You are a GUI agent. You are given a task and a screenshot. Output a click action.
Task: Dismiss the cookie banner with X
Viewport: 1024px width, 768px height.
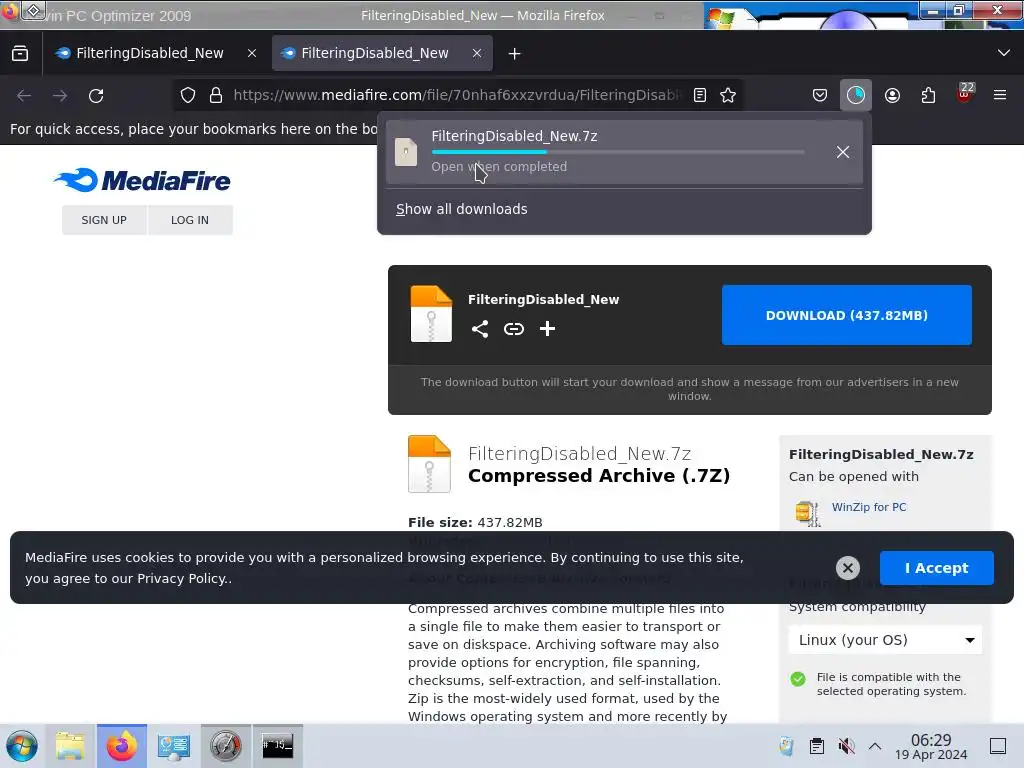pos(848,568)
